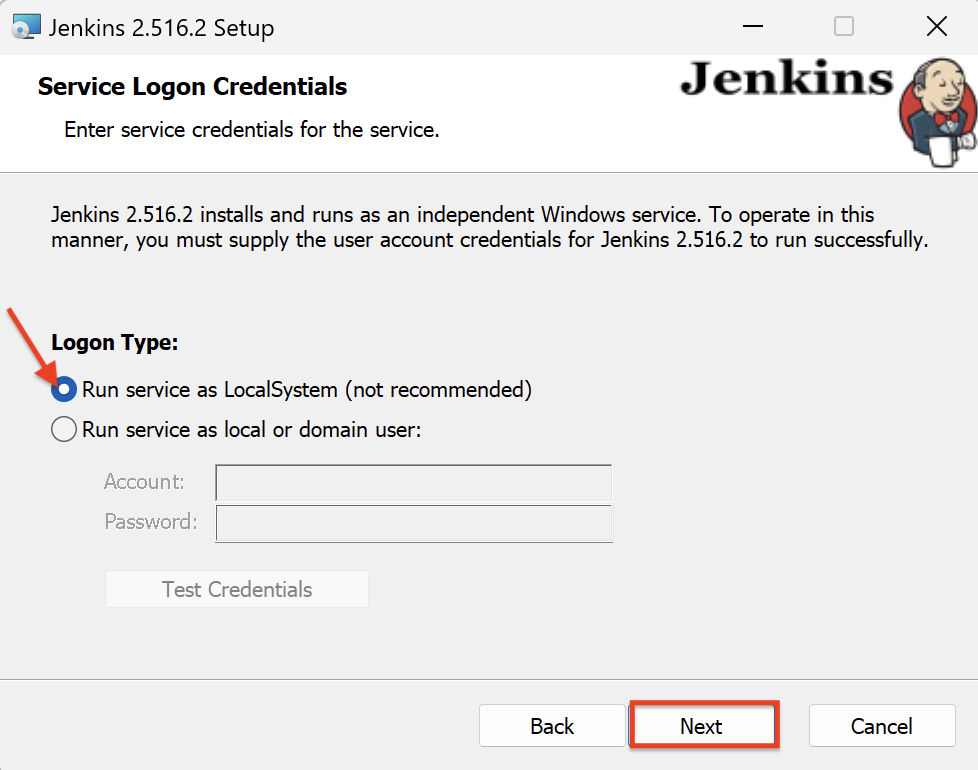Viewport: 978px width, 770px height.
Task: Select Run service as LocalSystem option
Action: pyautogui.click(x=64, y=389)
